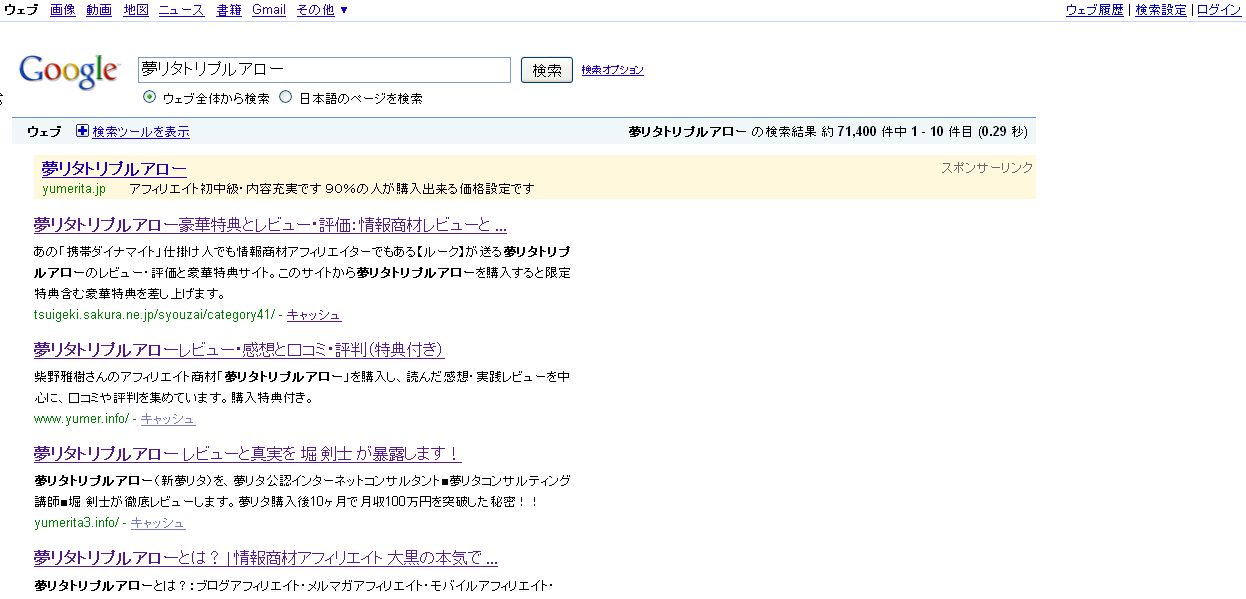
Task: Show search tools via 検索ツールを表示
Action: click(x=141, y=132)
